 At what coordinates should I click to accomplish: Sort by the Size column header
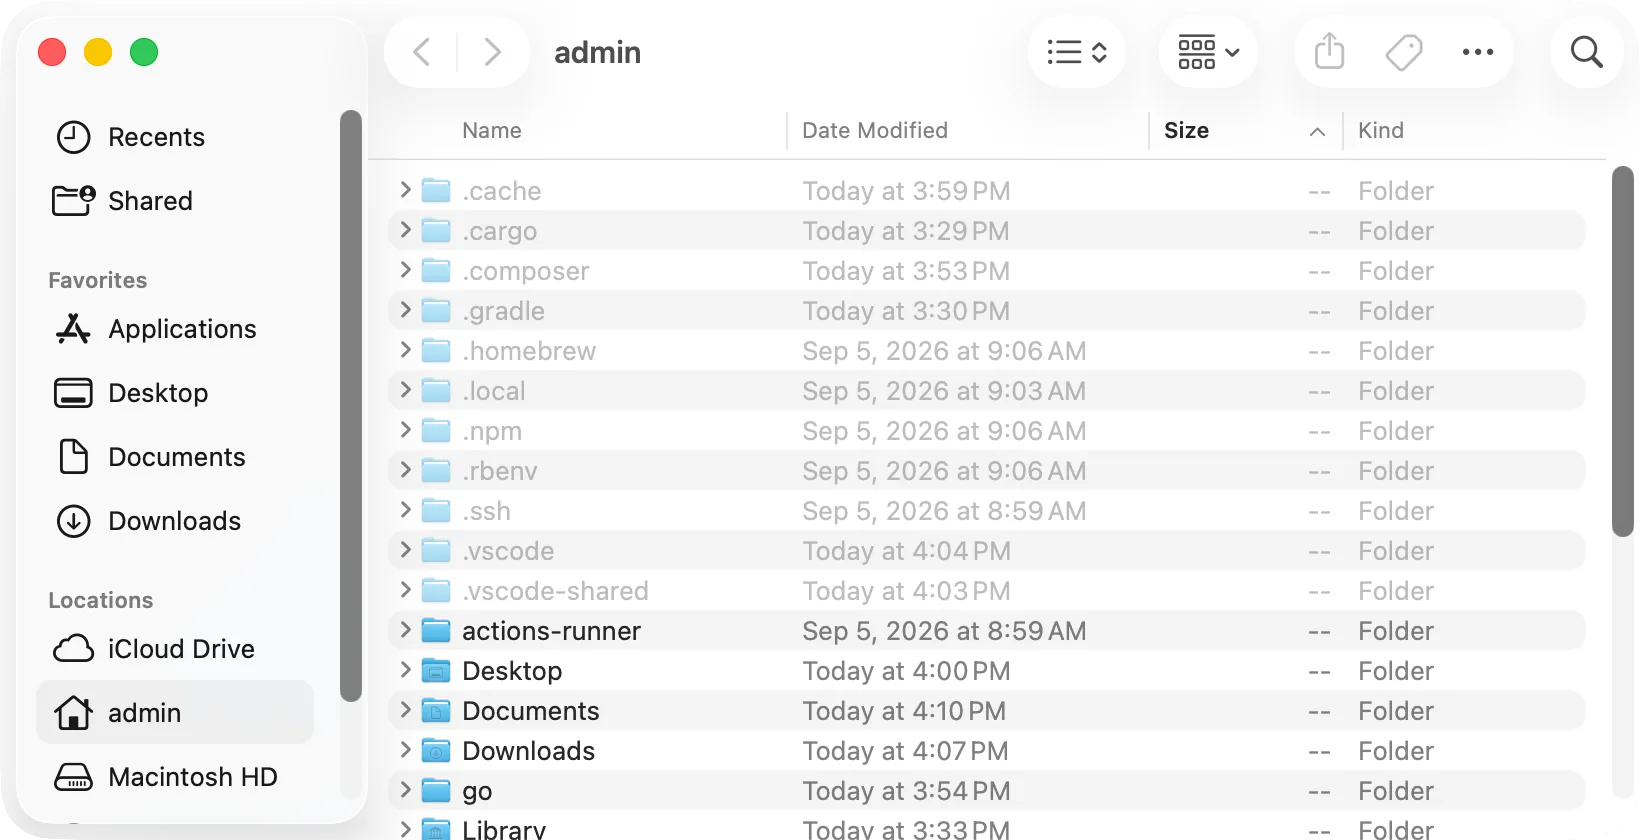(1186, 131)
